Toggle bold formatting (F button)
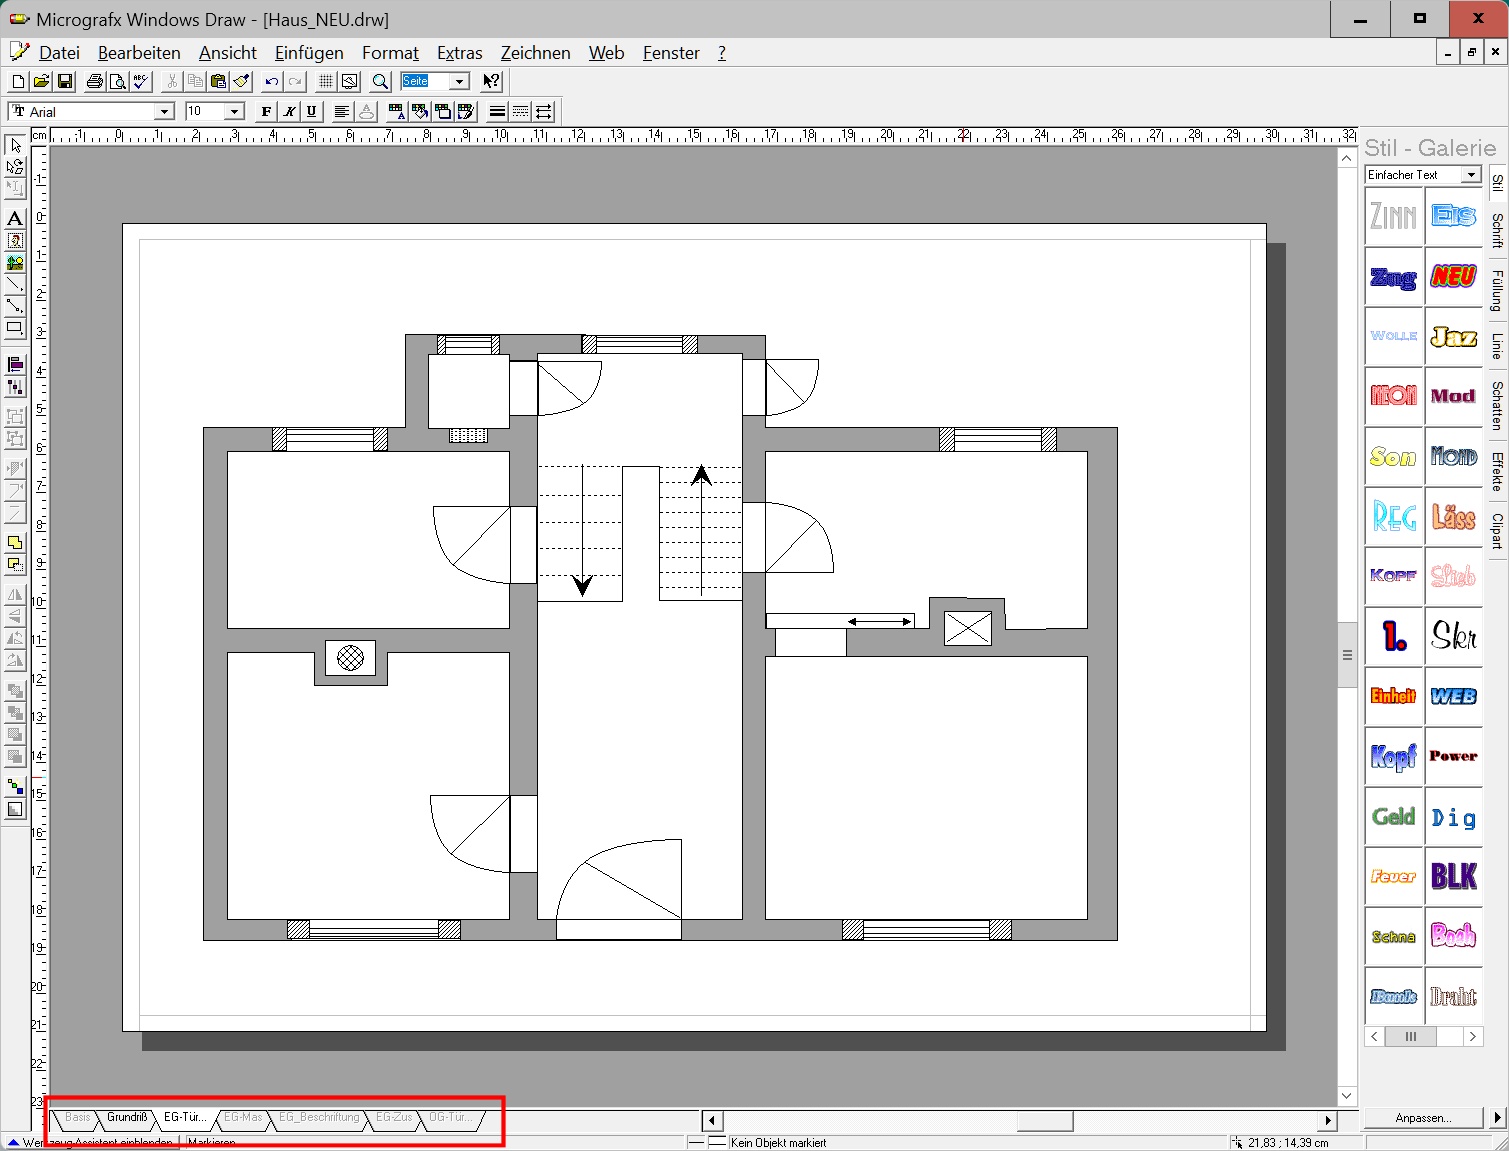The image size is (1509, 1151). coord(266,111)
